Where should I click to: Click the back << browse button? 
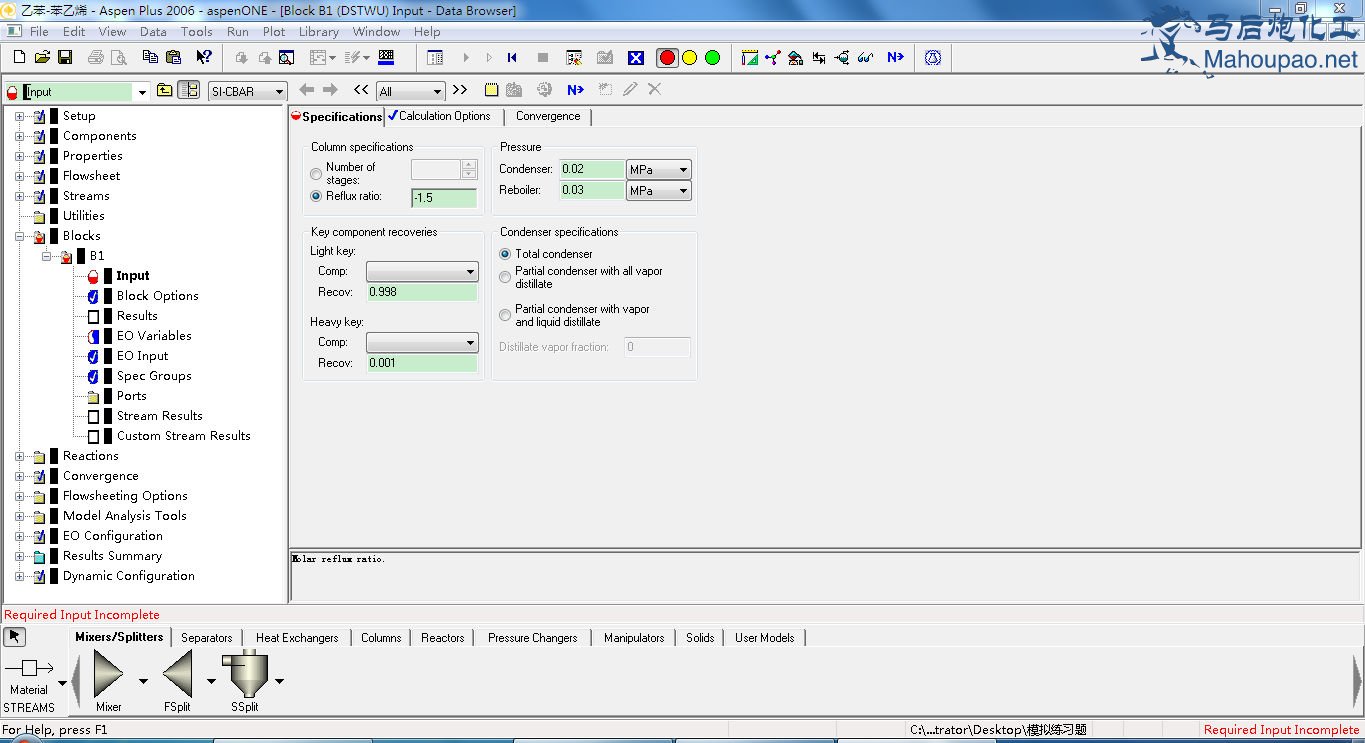362,90
